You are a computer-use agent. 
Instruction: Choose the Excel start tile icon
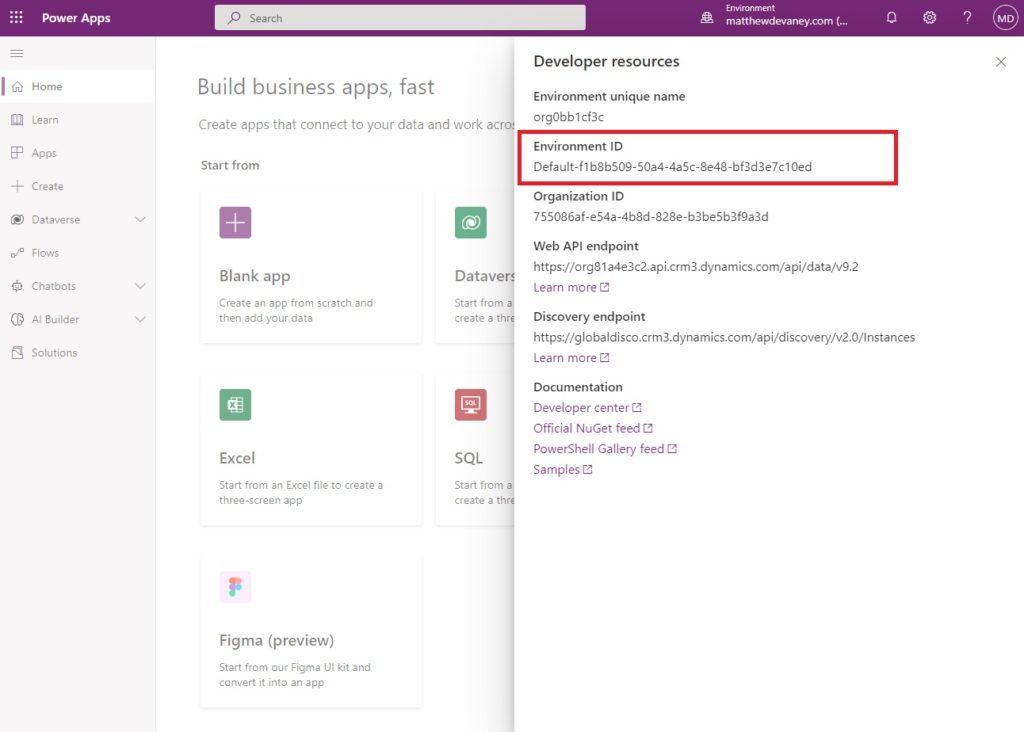pyautogui.click(x=235, y=405)
